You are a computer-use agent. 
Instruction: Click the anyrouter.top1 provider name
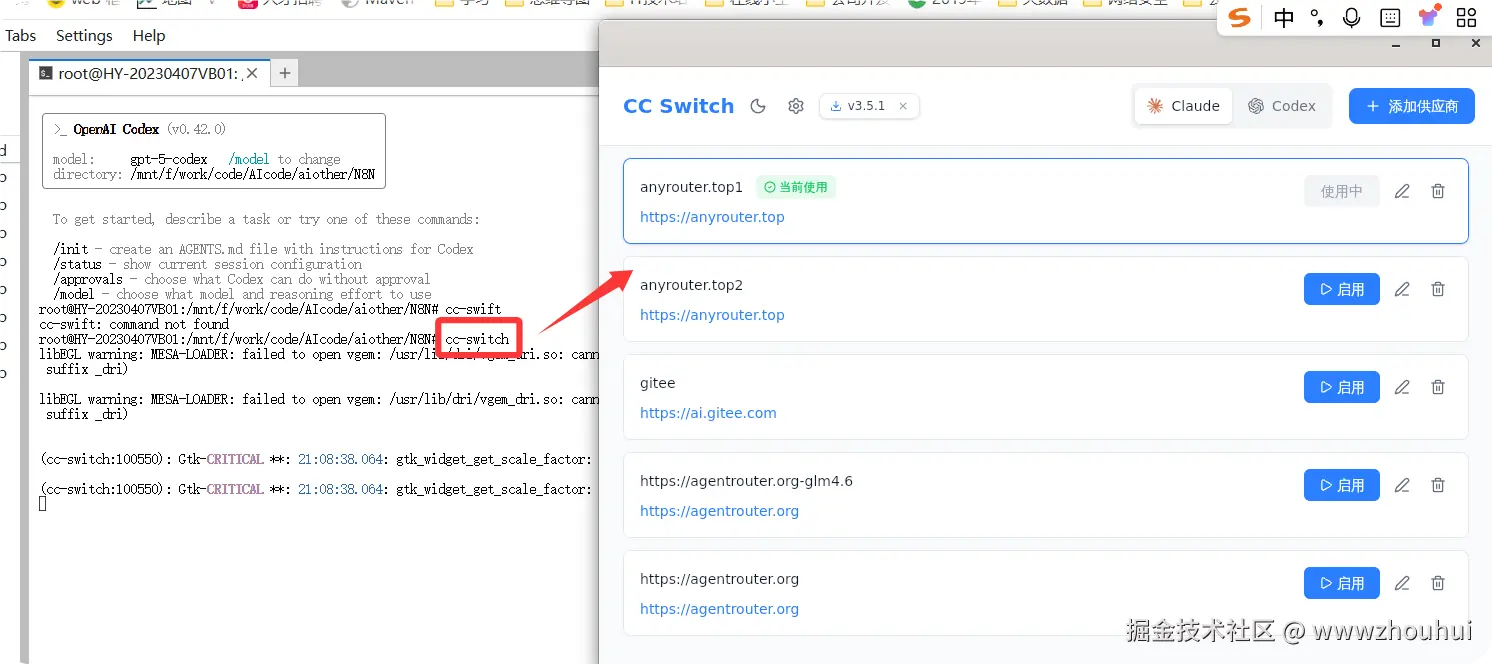pyautogui.click(x=691, y=187)
